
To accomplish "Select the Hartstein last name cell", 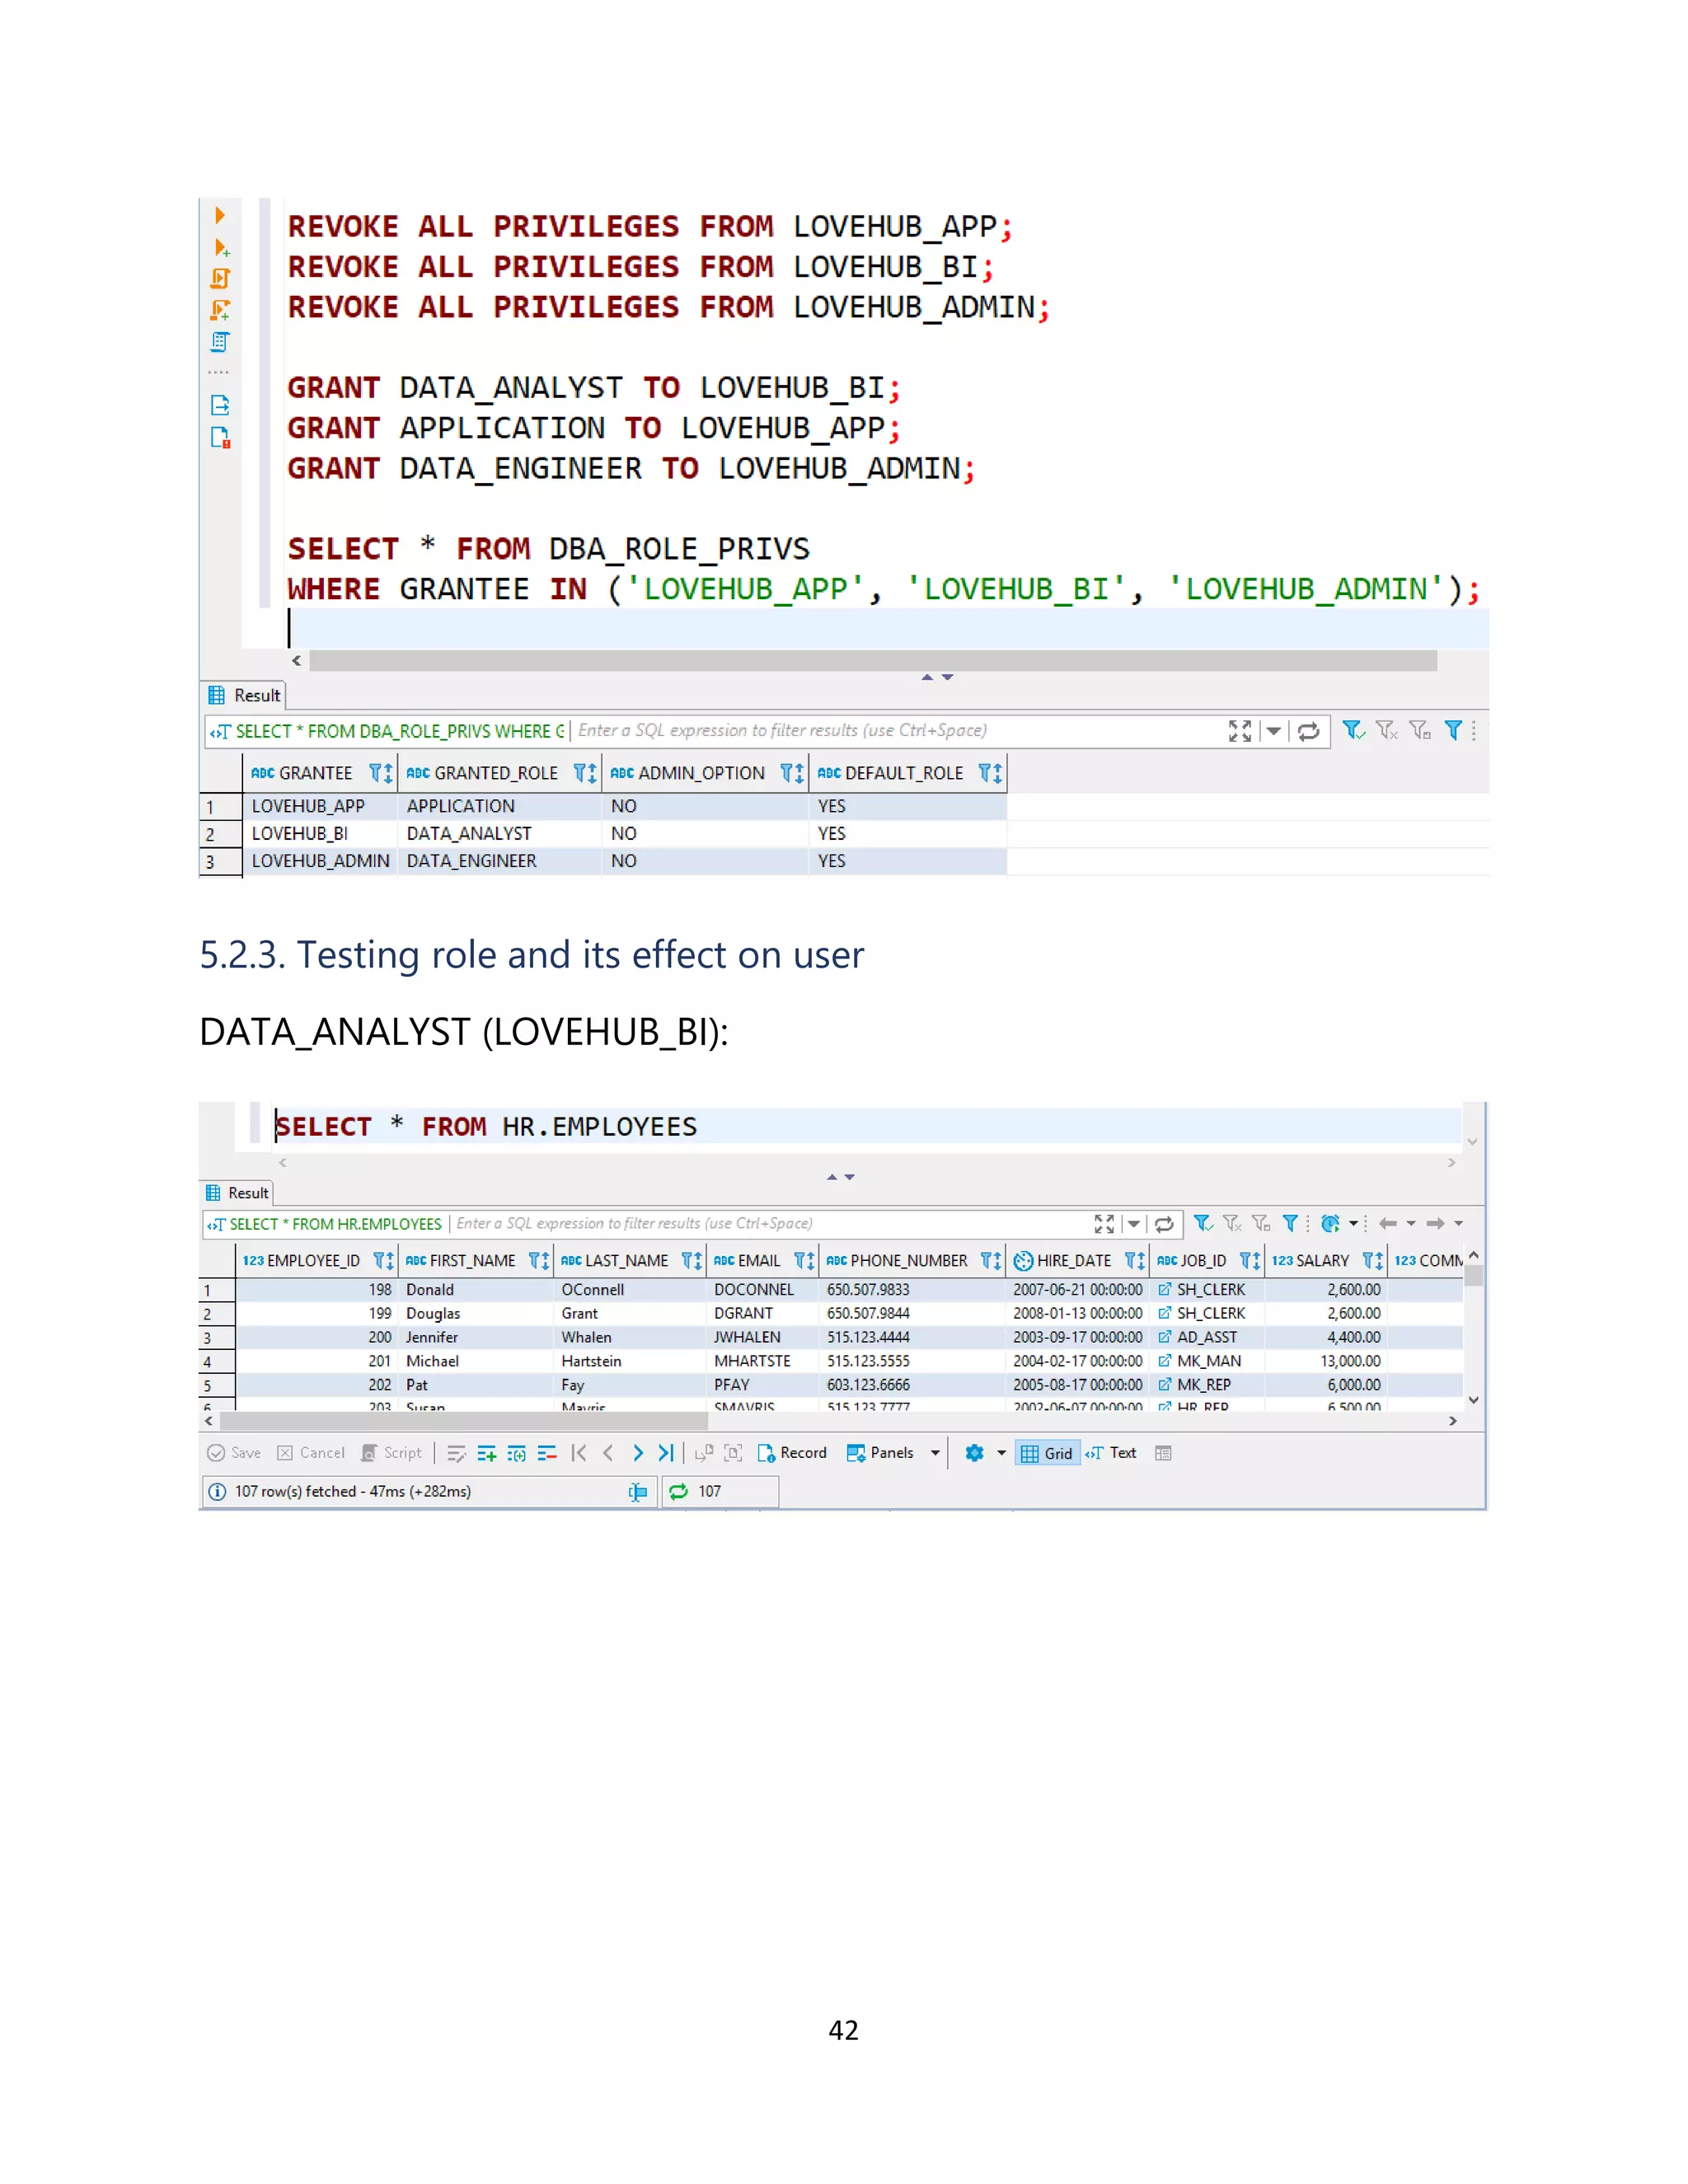I will click(630, 1361).
